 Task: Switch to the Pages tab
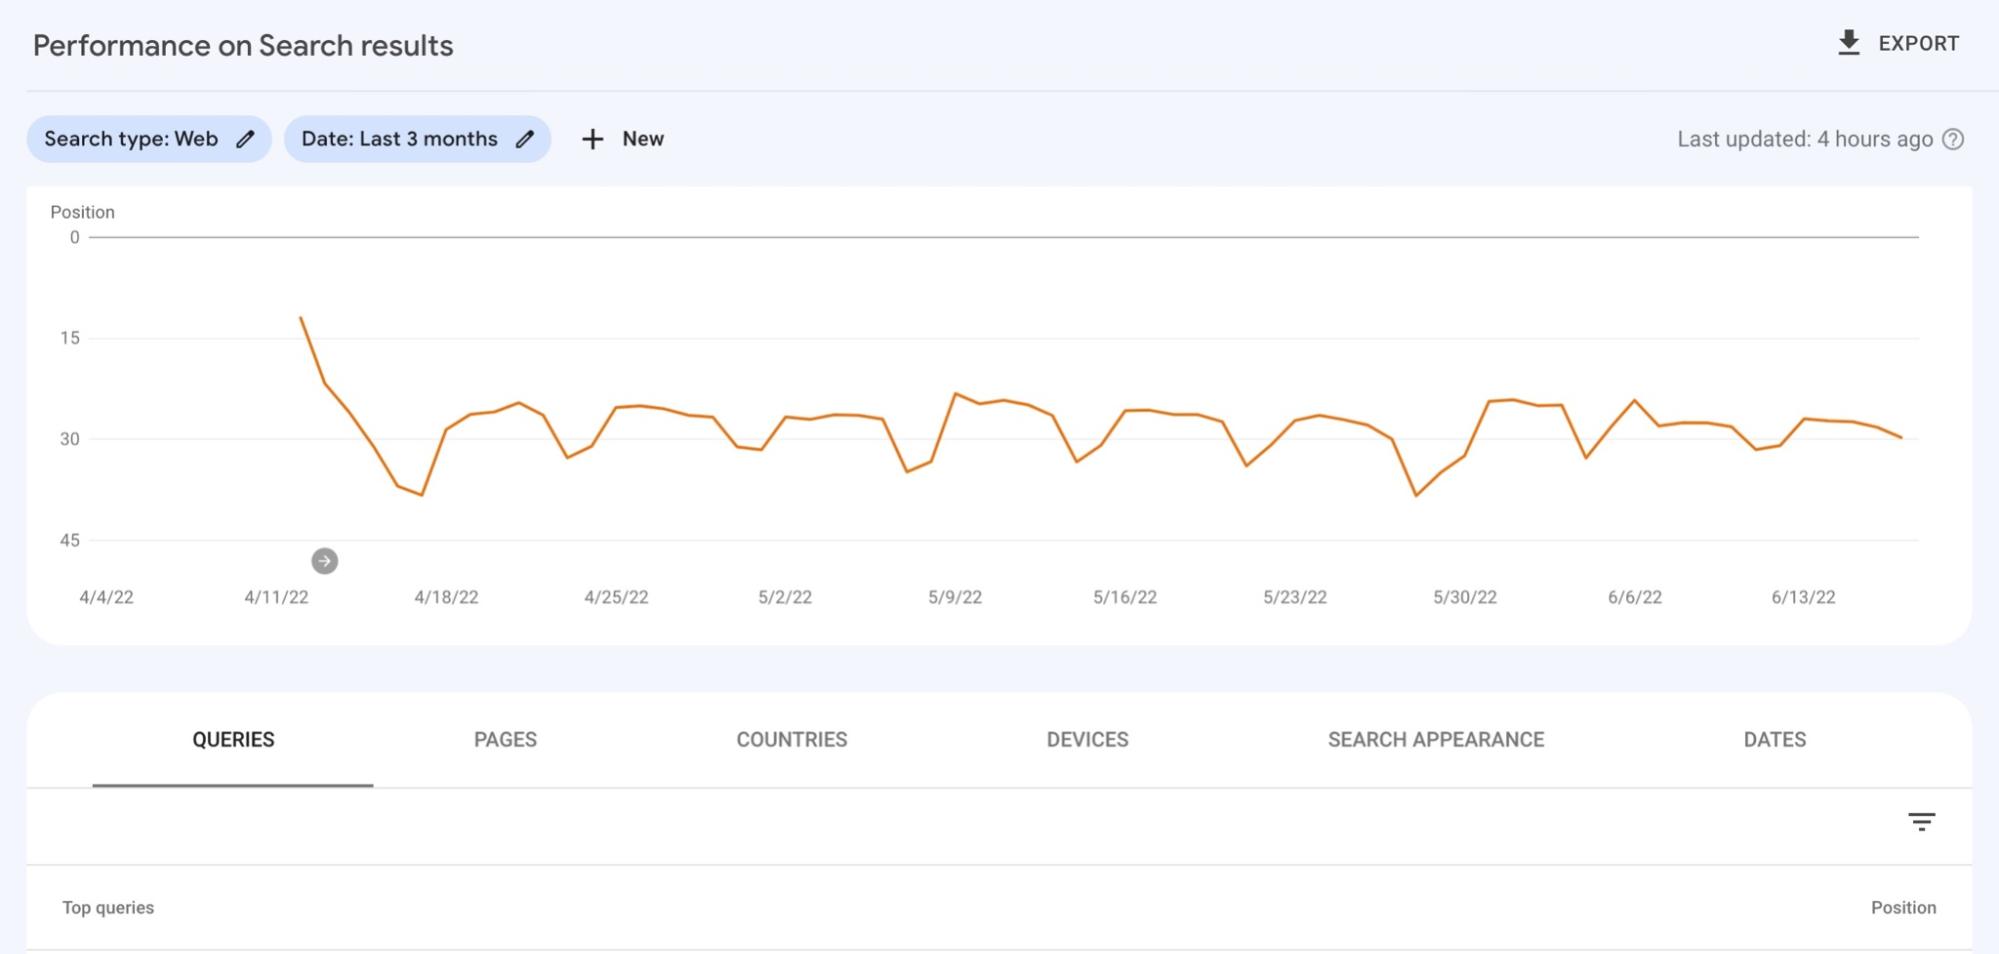coord(505,740)
